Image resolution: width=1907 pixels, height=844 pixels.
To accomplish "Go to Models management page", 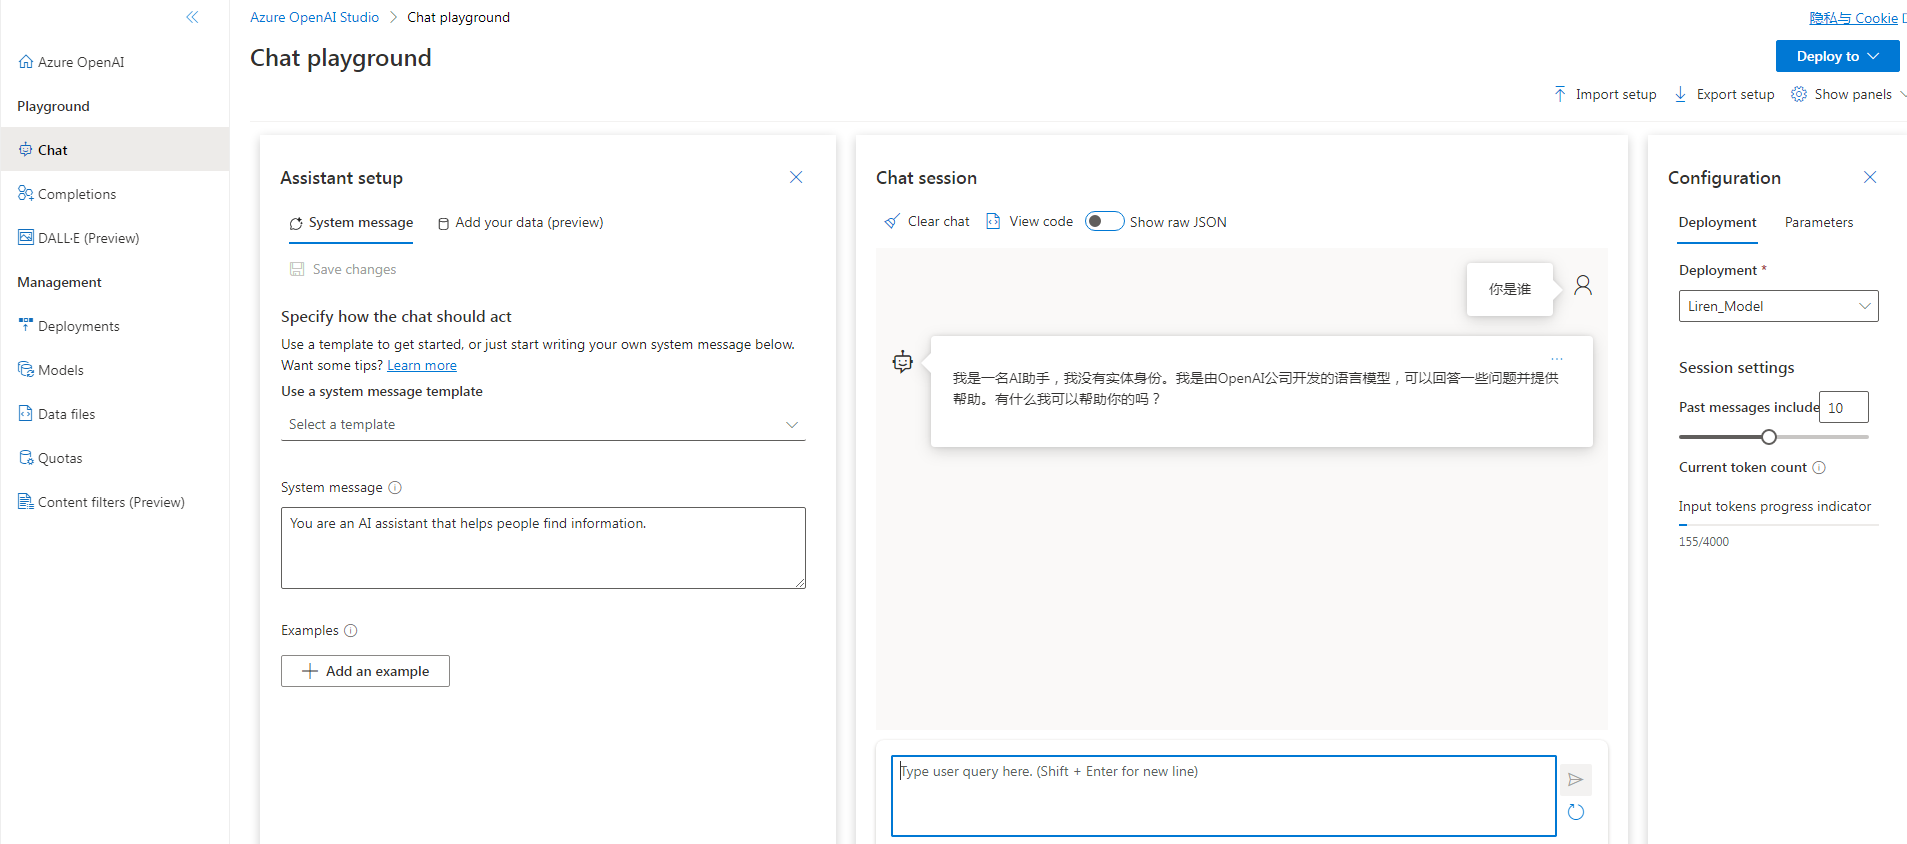I will click(51, 370).
